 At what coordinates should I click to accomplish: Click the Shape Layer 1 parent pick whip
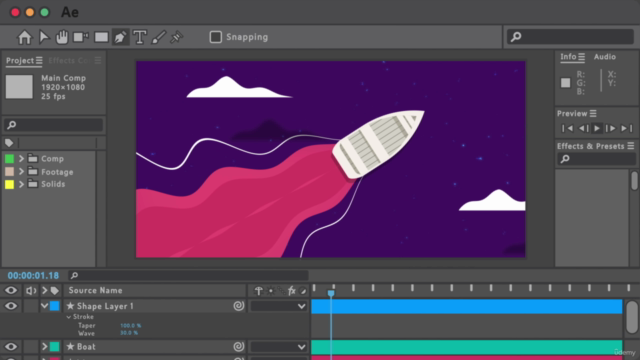click(x=239, y=306)
